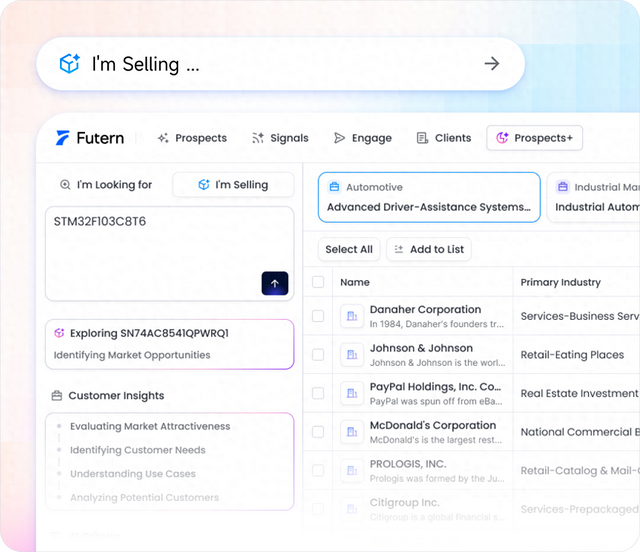640x552 pixels.
Task: Check the Danaher Corporation row checkbox
Action: click(x=318, y=316)
